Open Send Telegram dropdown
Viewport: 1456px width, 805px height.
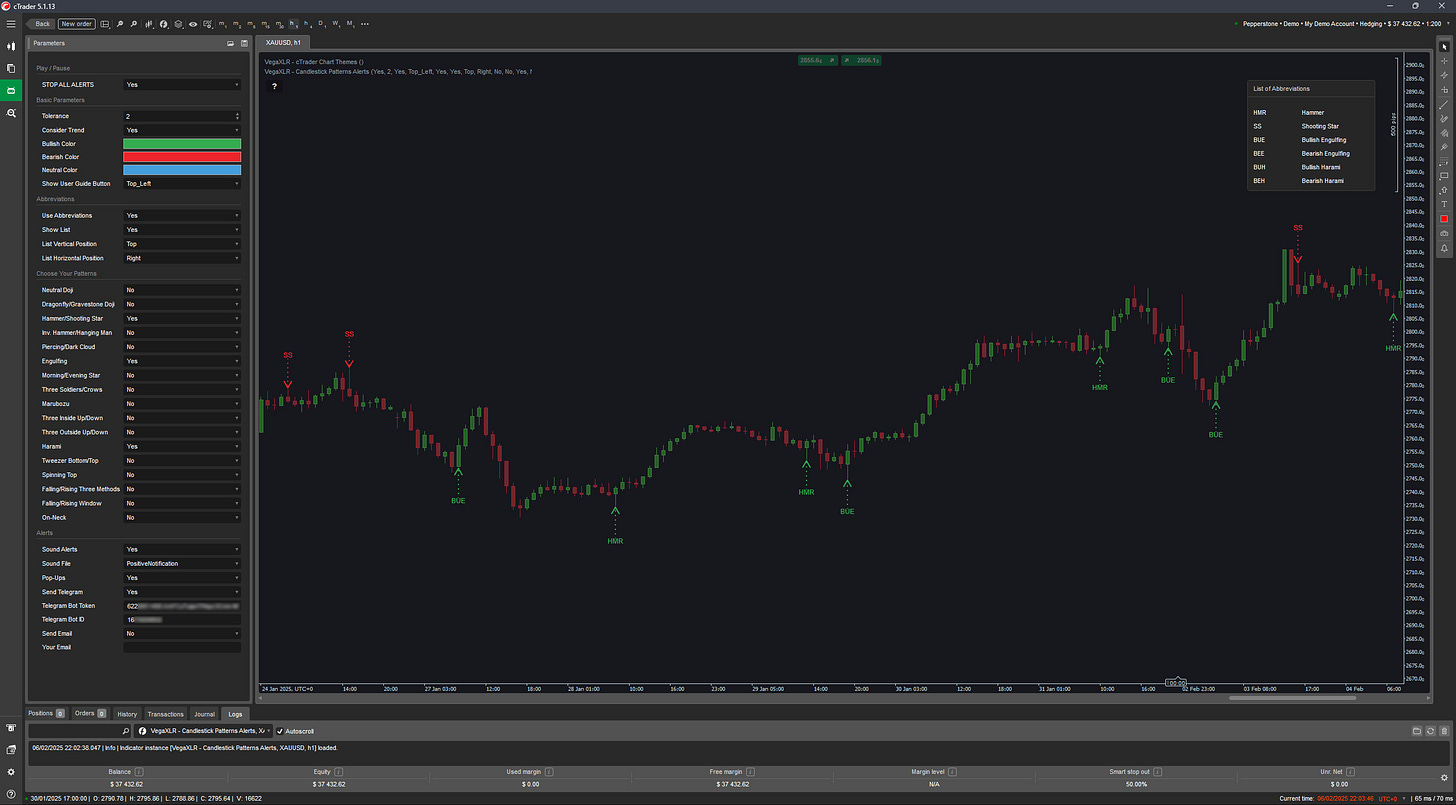click(x=182, y=592)
